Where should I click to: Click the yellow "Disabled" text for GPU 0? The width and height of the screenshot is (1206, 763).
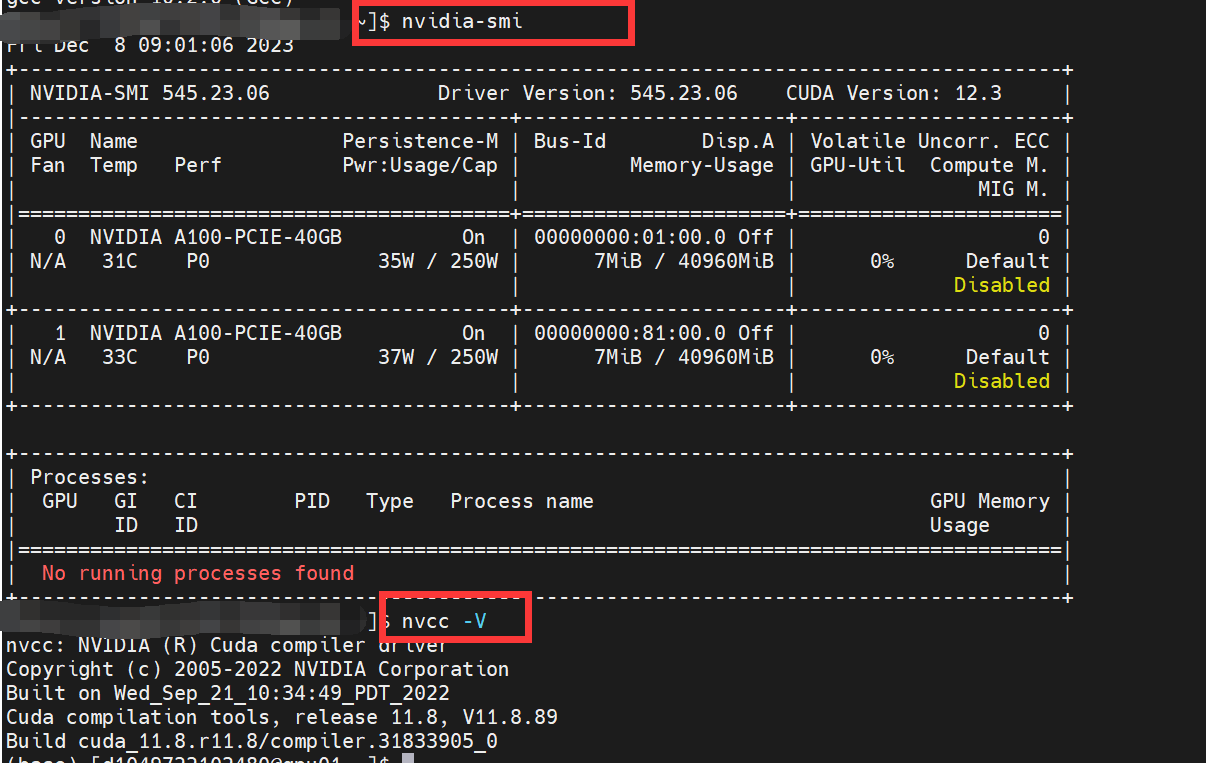(1002, 285)
